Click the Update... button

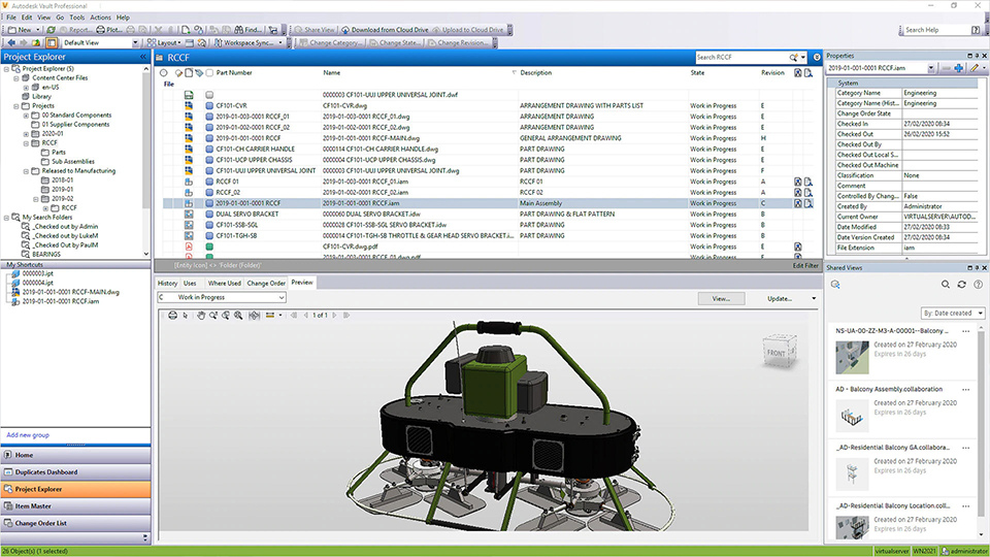pos(780,299)
